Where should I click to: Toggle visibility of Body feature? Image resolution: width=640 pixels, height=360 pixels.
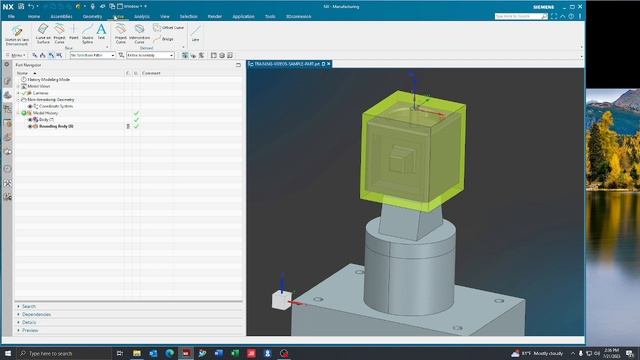point(30,120)
